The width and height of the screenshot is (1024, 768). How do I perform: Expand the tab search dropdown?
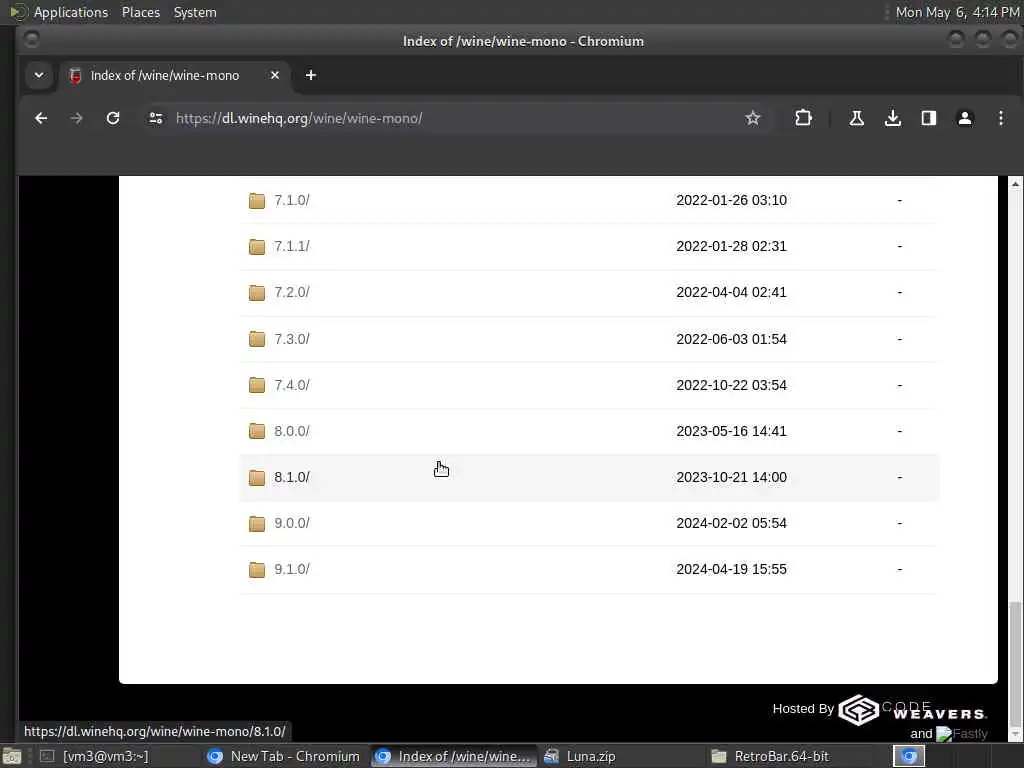[39, 75]
